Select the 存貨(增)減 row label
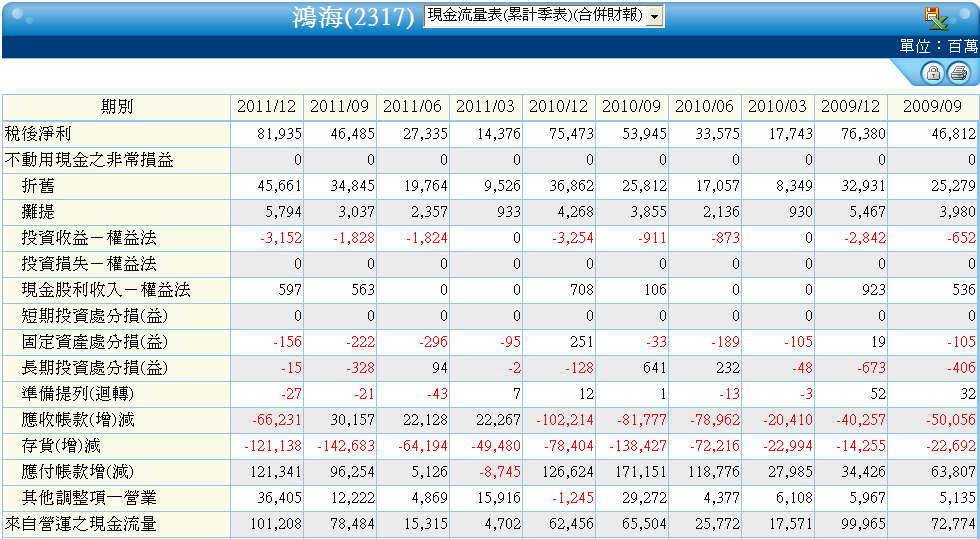 (x=61, y=446)
